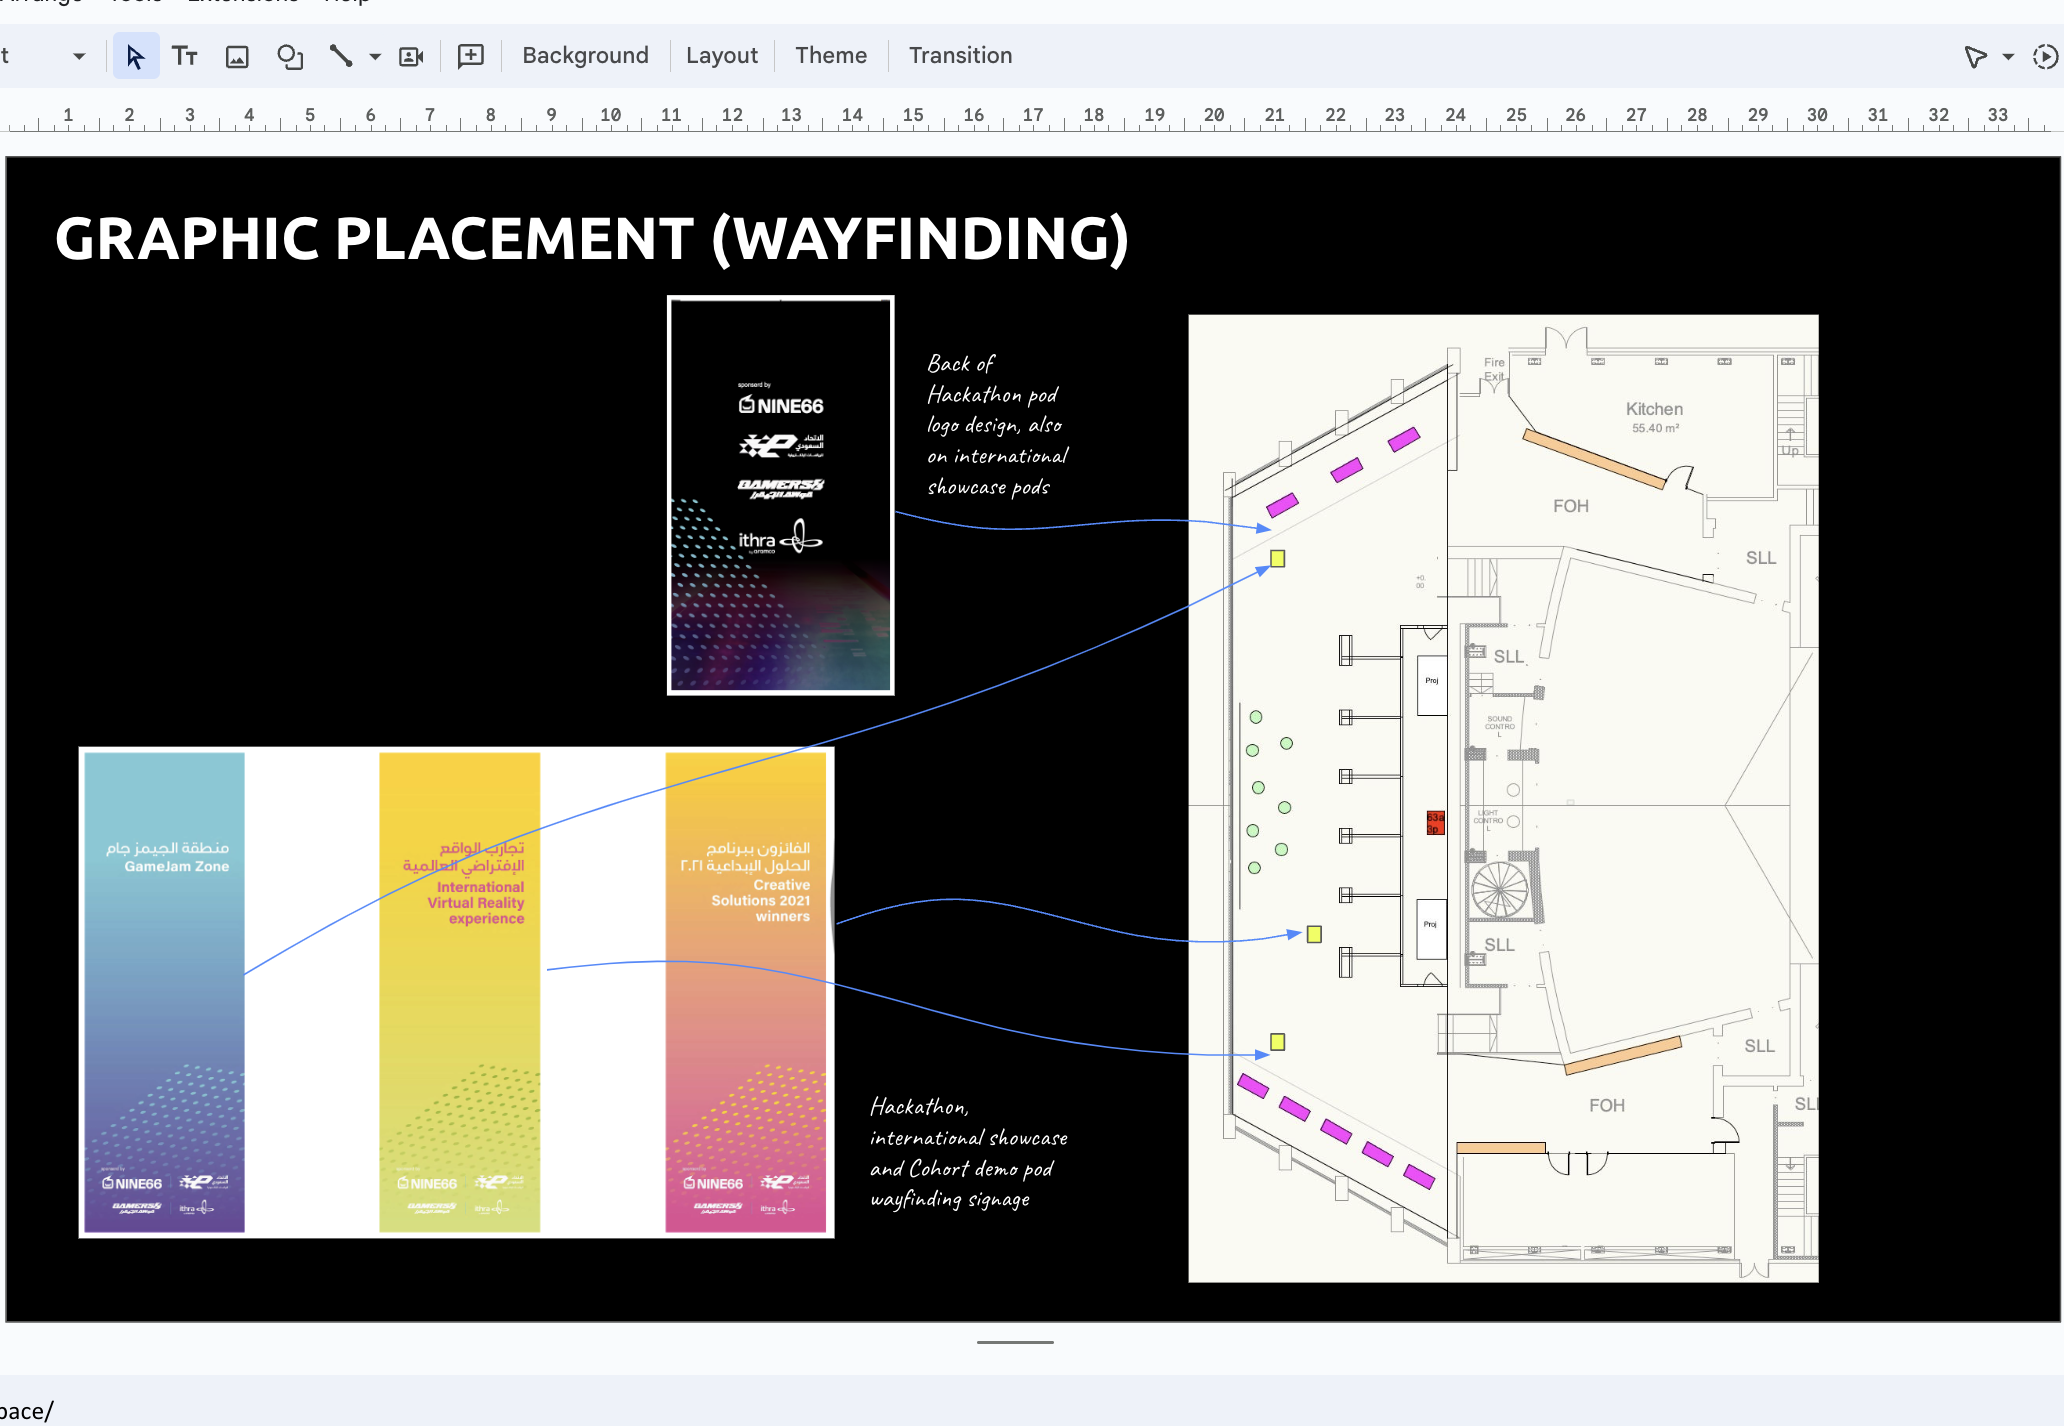Pick the Line drawing tool
This screenshot has width=2064, height=1426.
341,56
